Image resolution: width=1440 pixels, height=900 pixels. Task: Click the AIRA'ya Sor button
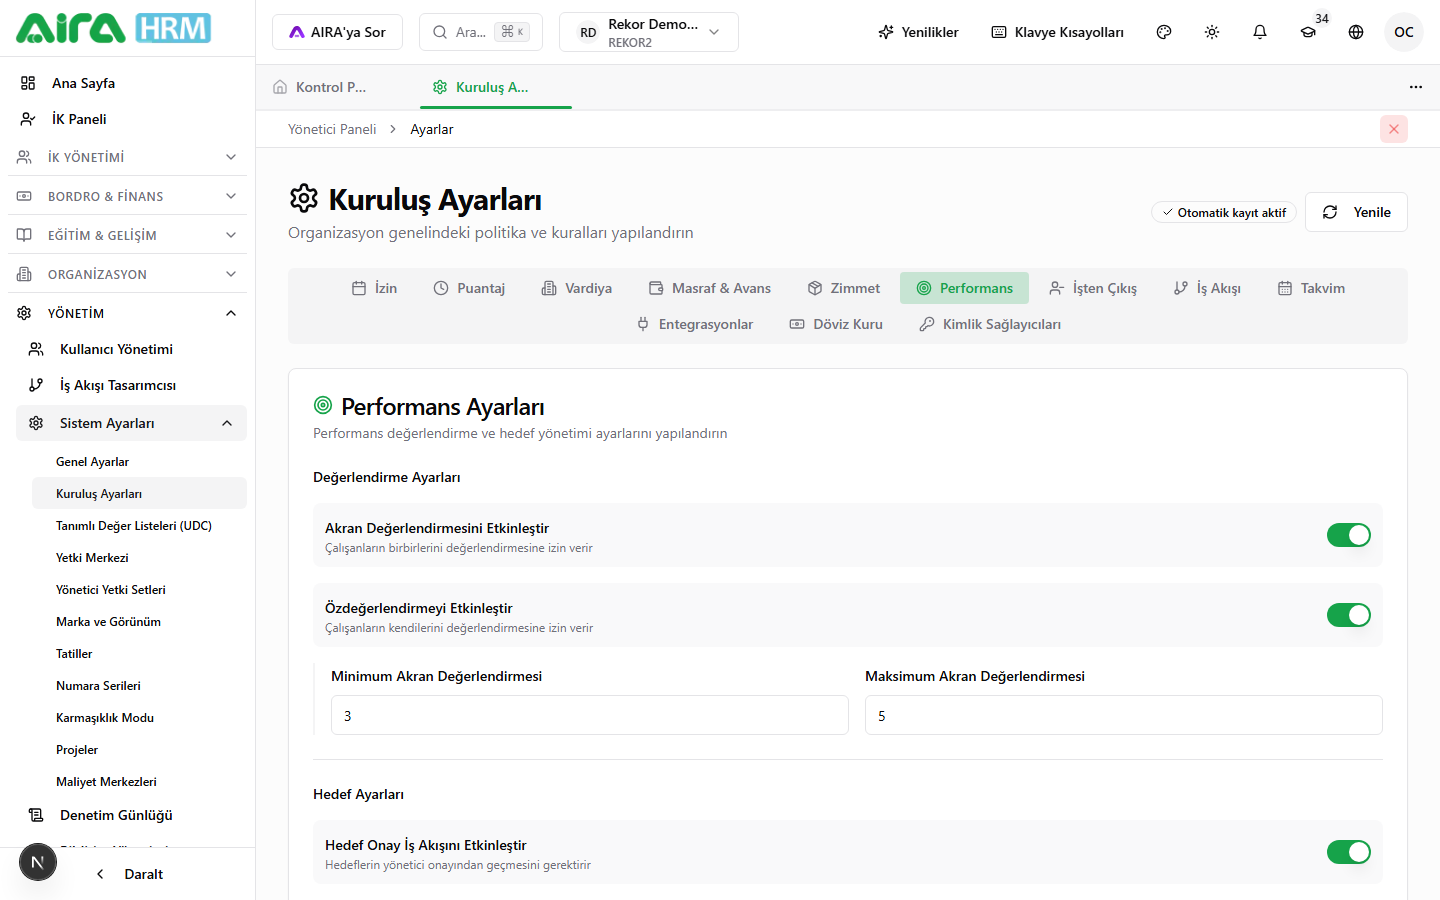pos(337,32)
